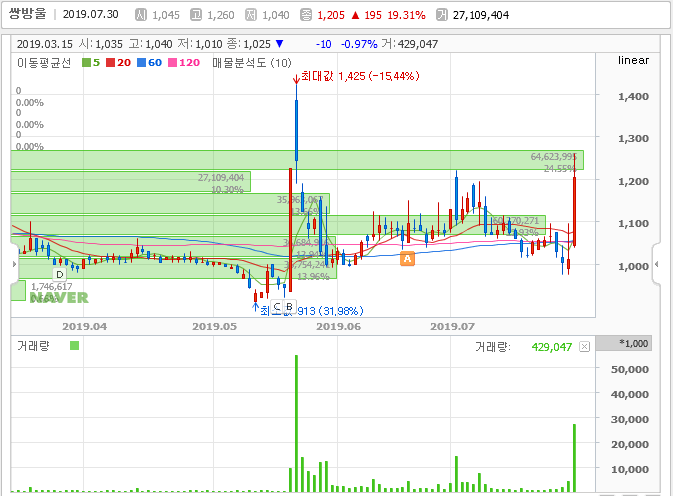Viewport: 673px width, 496px height.
Task: Click the orange A marker on chart
Action: click(407, 258)
